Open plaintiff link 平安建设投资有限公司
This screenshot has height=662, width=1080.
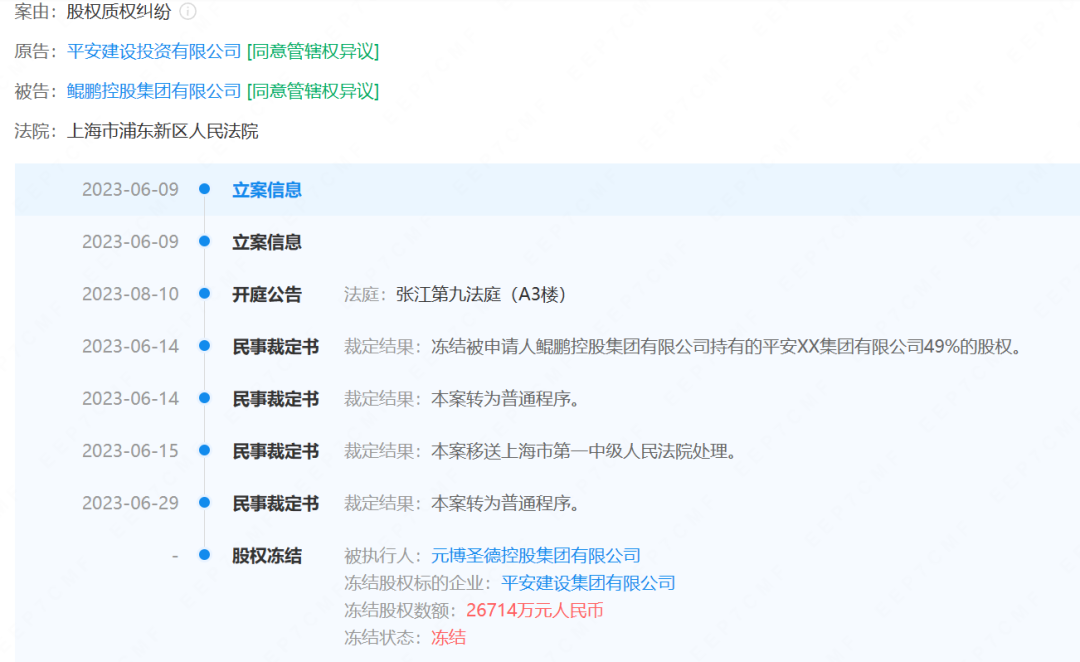pos(154,51)
